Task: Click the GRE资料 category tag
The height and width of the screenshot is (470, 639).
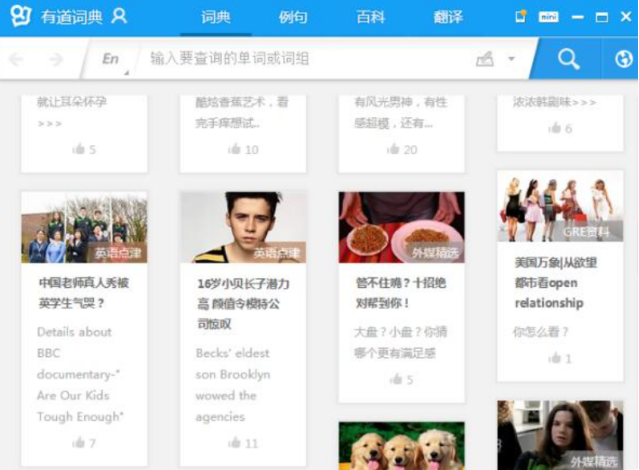Action: [x=586, y=232]
